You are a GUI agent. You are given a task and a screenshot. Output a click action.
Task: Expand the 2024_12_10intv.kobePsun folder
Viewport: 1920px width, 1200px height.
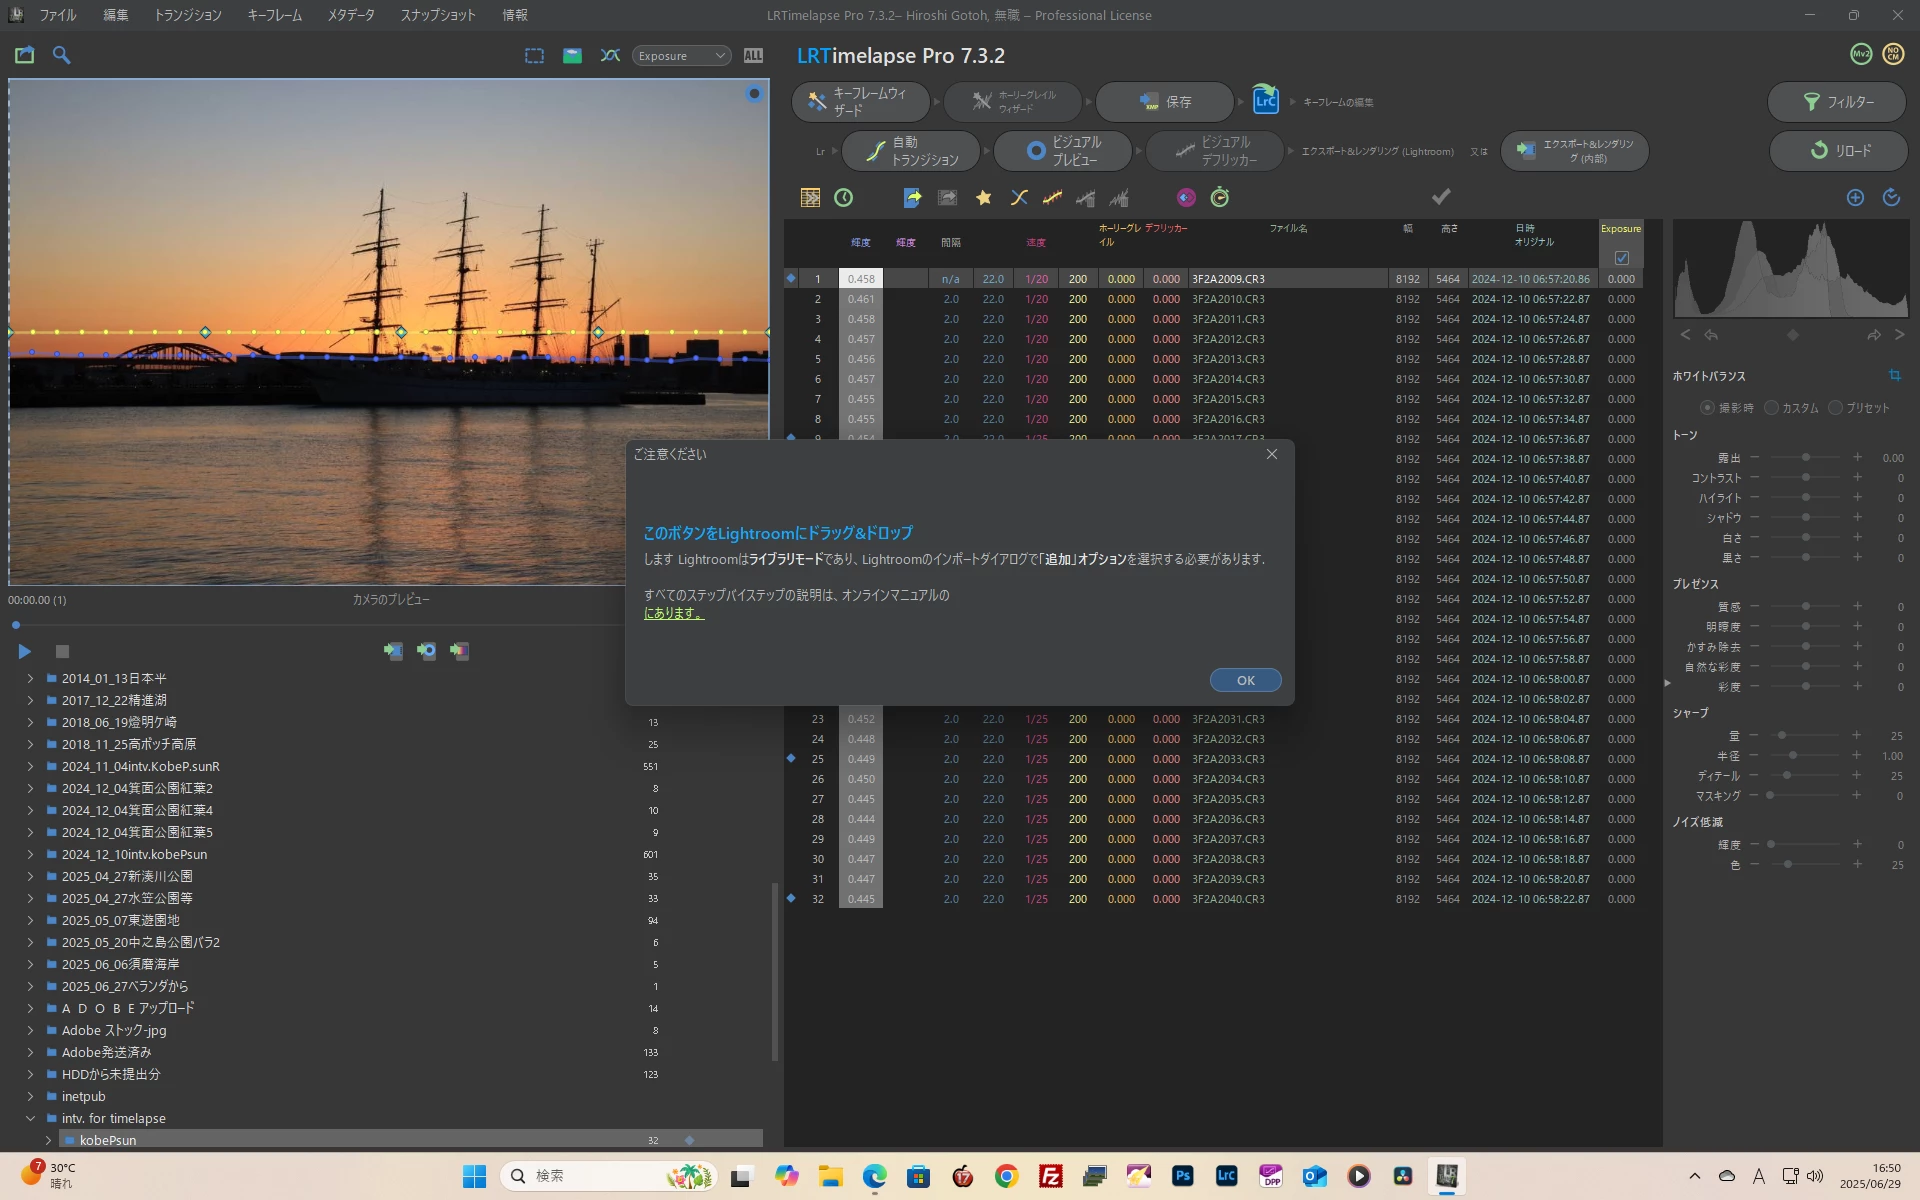click(x=30, y=855)
